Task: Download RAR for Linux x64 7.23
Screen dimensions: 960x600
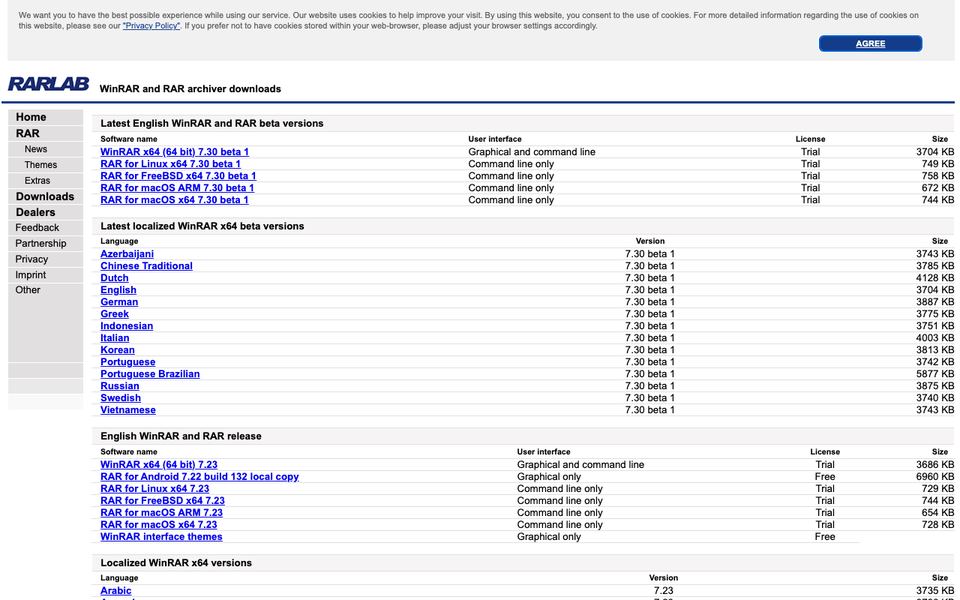Action: [x=155, y=489]
